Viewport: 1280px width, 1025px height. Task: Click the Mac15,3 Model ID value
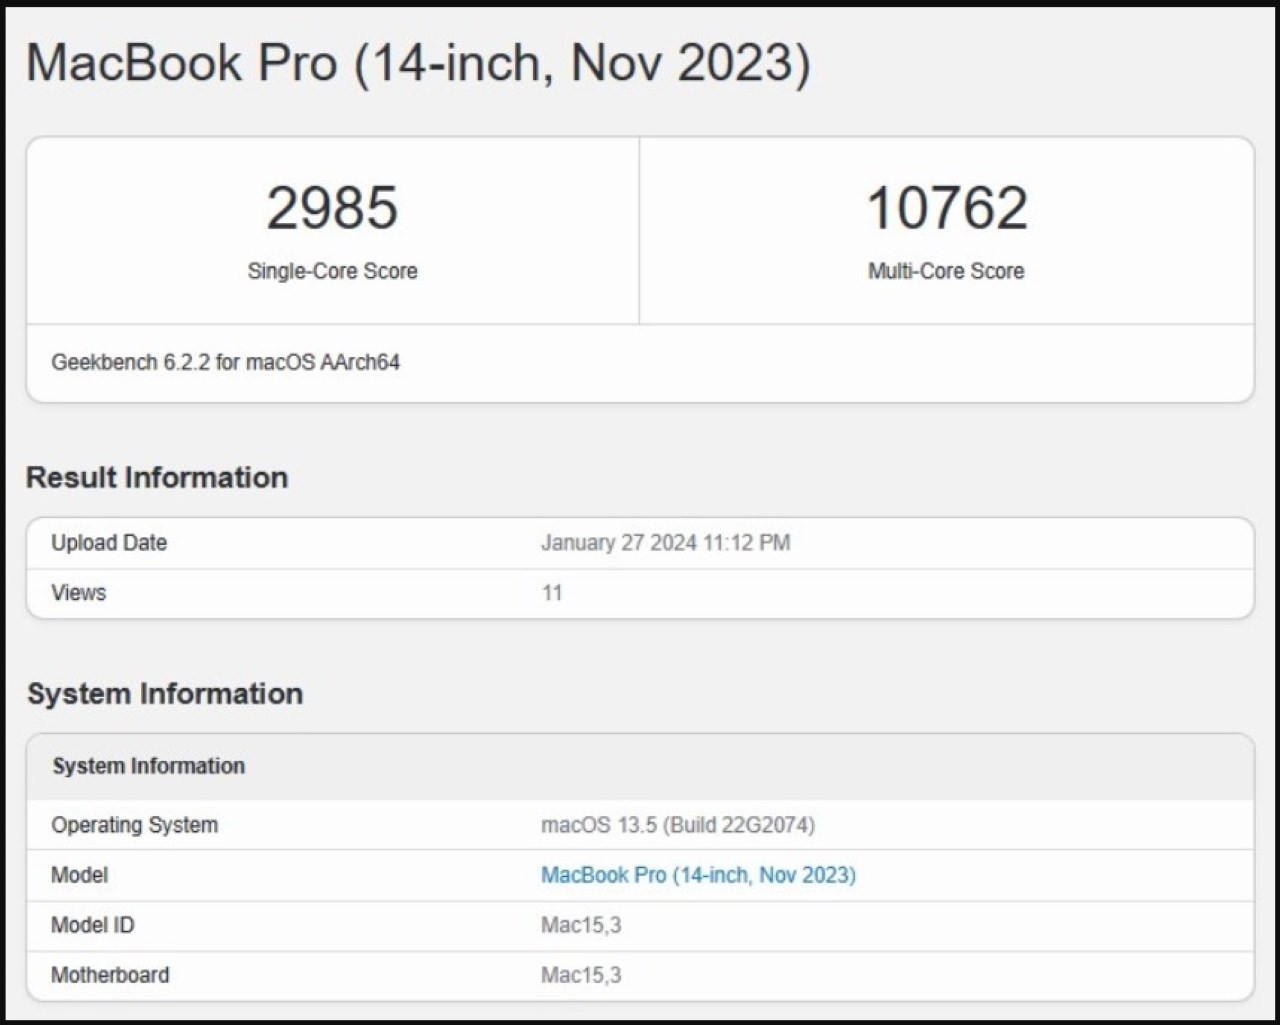(x=581, y=925)
